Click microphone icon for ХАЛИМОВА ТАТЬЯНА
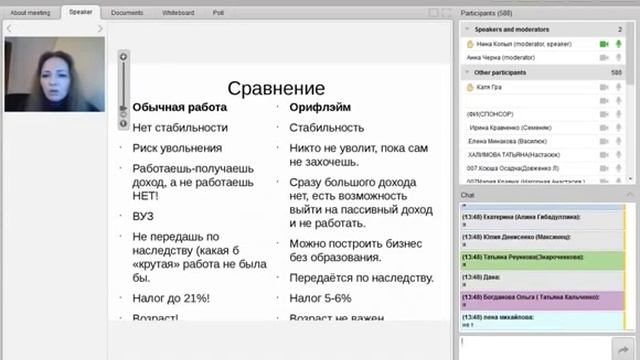This screenshot has height=360, width=640. pos(619,155)
